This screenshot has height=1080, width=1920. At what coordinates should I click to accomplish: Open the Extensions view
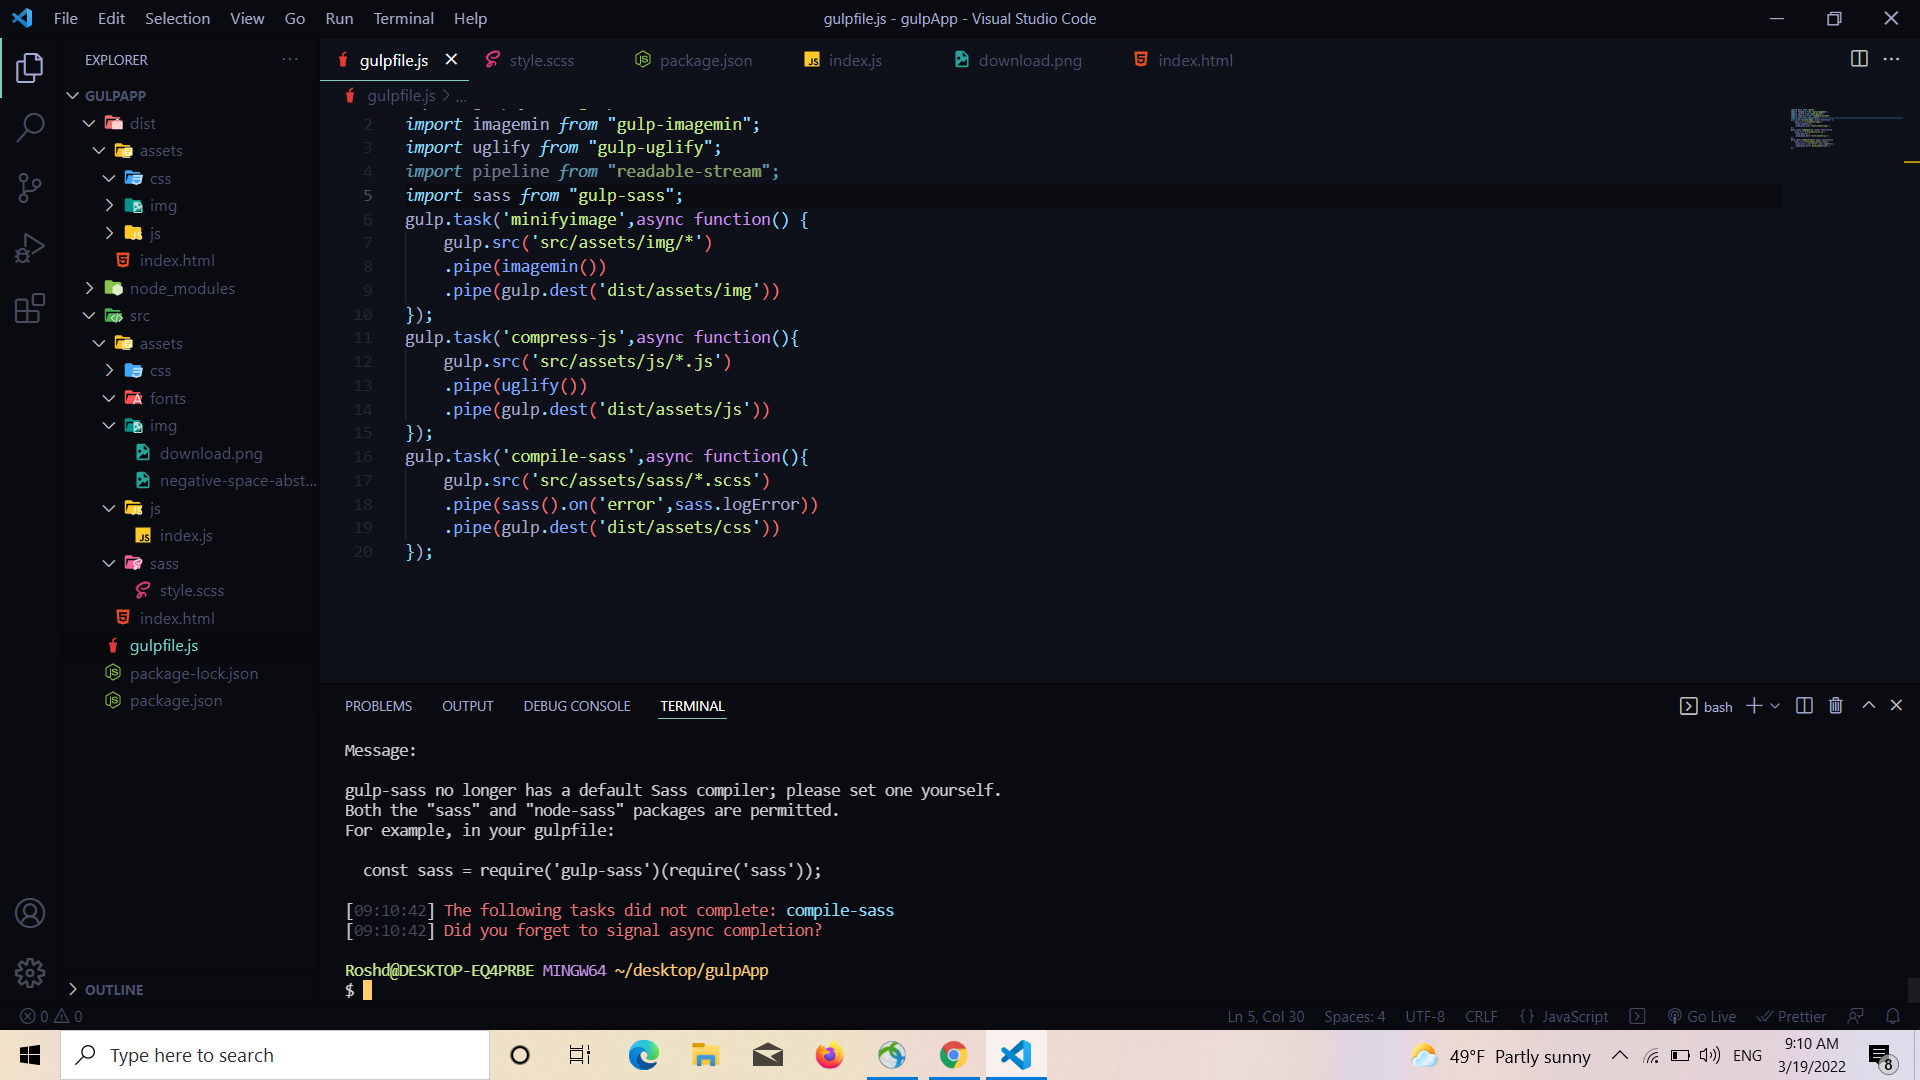(30, 307)
